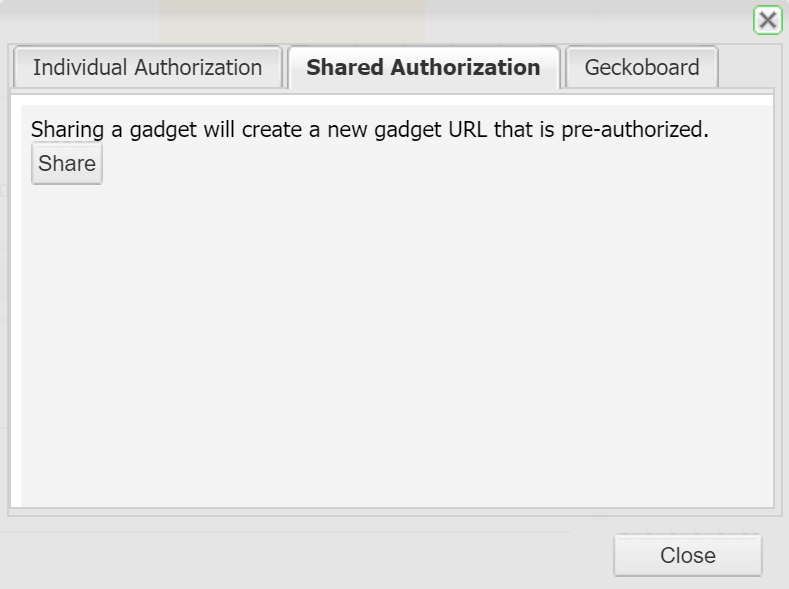Image resolution: width=789 pixels, height=589 pixels.
Task: Select the Shared Authorization tab
Action: pyautogui.click(x=423, y=68)
